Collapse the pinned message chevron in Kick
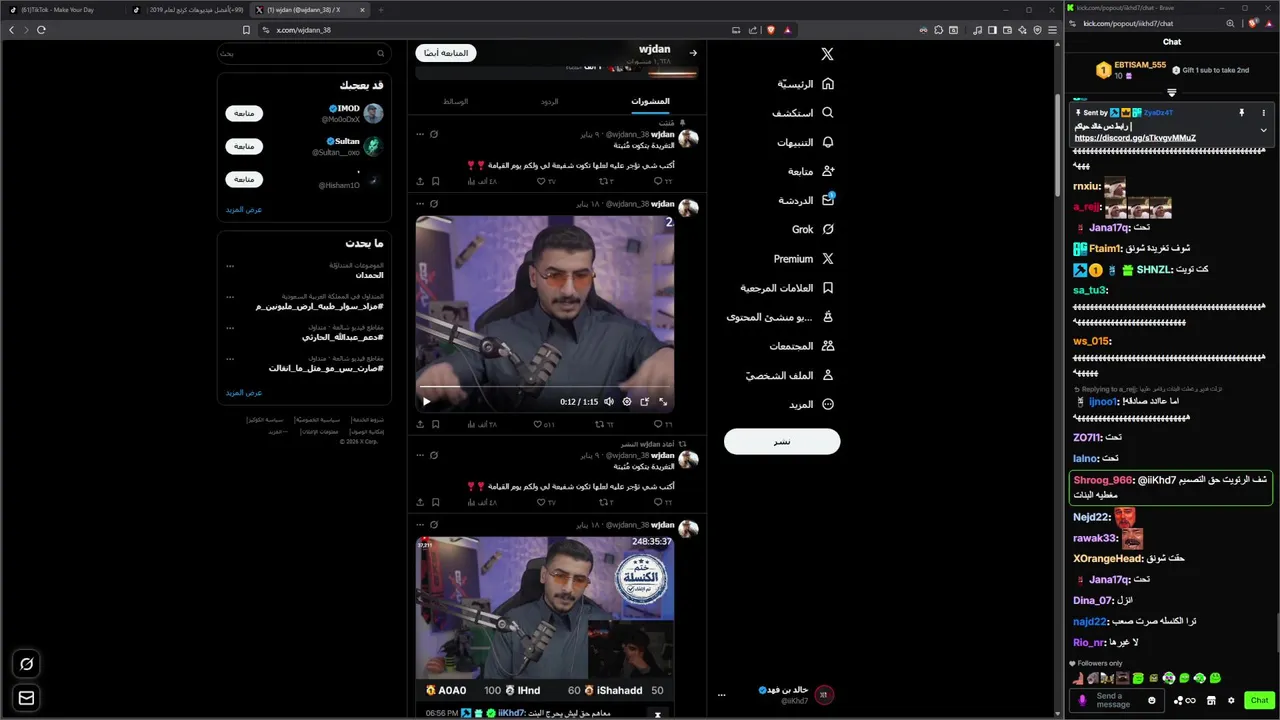The height and width of the screenshot is (720, 1280). [x=1263, y=130]
